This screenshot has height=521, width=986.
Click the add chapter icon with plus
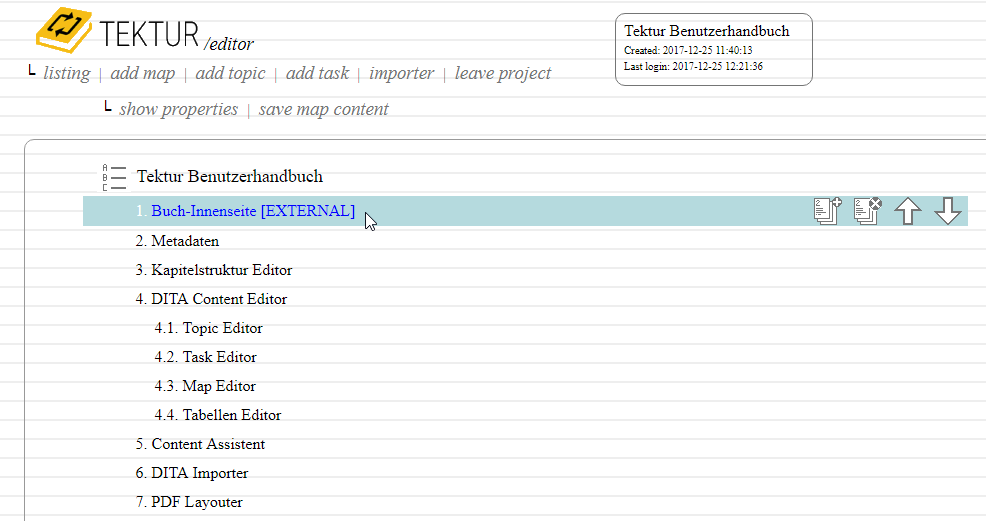tap(827, 211)
